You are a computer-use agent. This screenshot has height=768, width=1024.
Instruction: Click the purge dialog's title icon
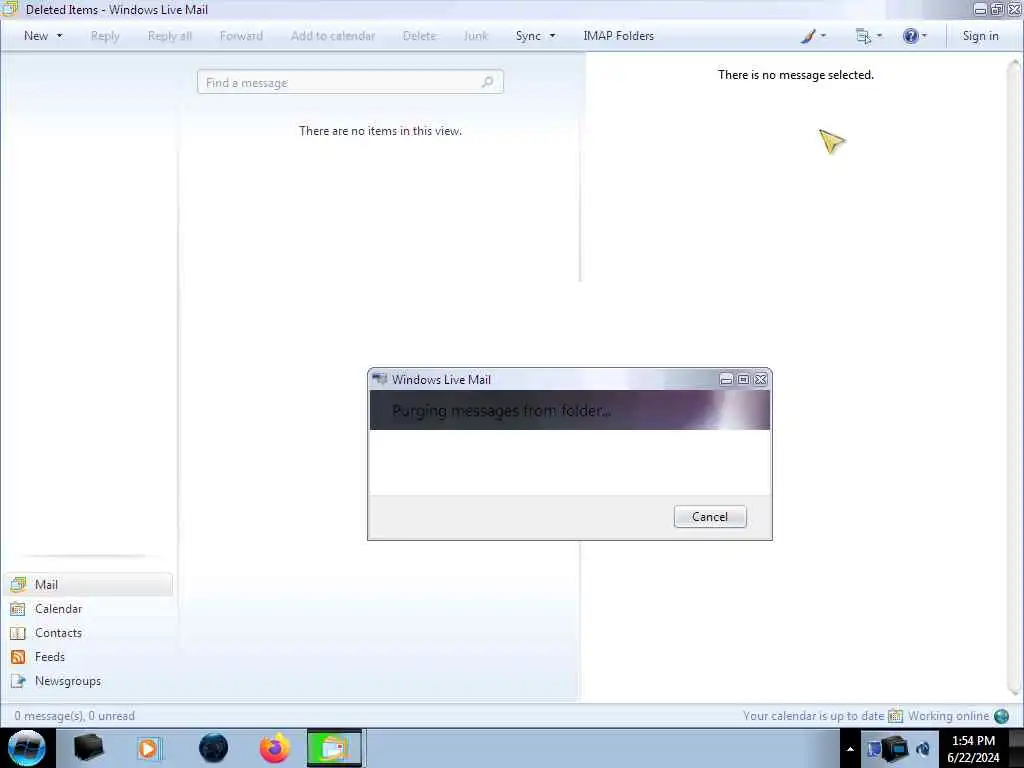(x=379, y=379)
